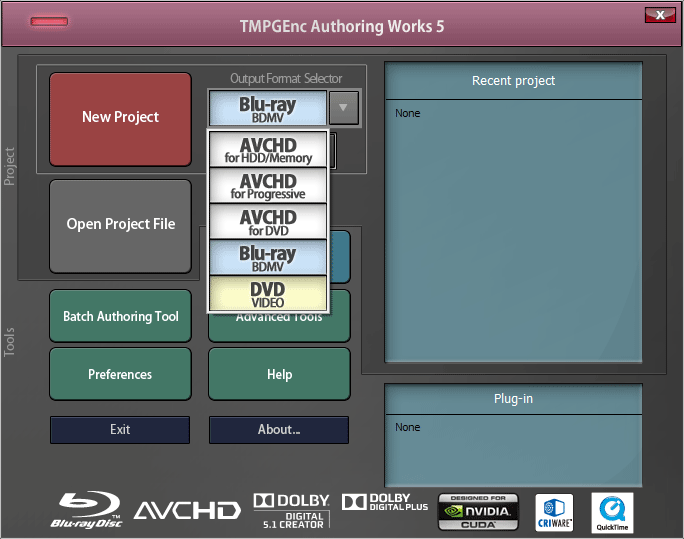Click Open Project File button
The height and width of the screenshot is (539, 684).
coord(120,226)
